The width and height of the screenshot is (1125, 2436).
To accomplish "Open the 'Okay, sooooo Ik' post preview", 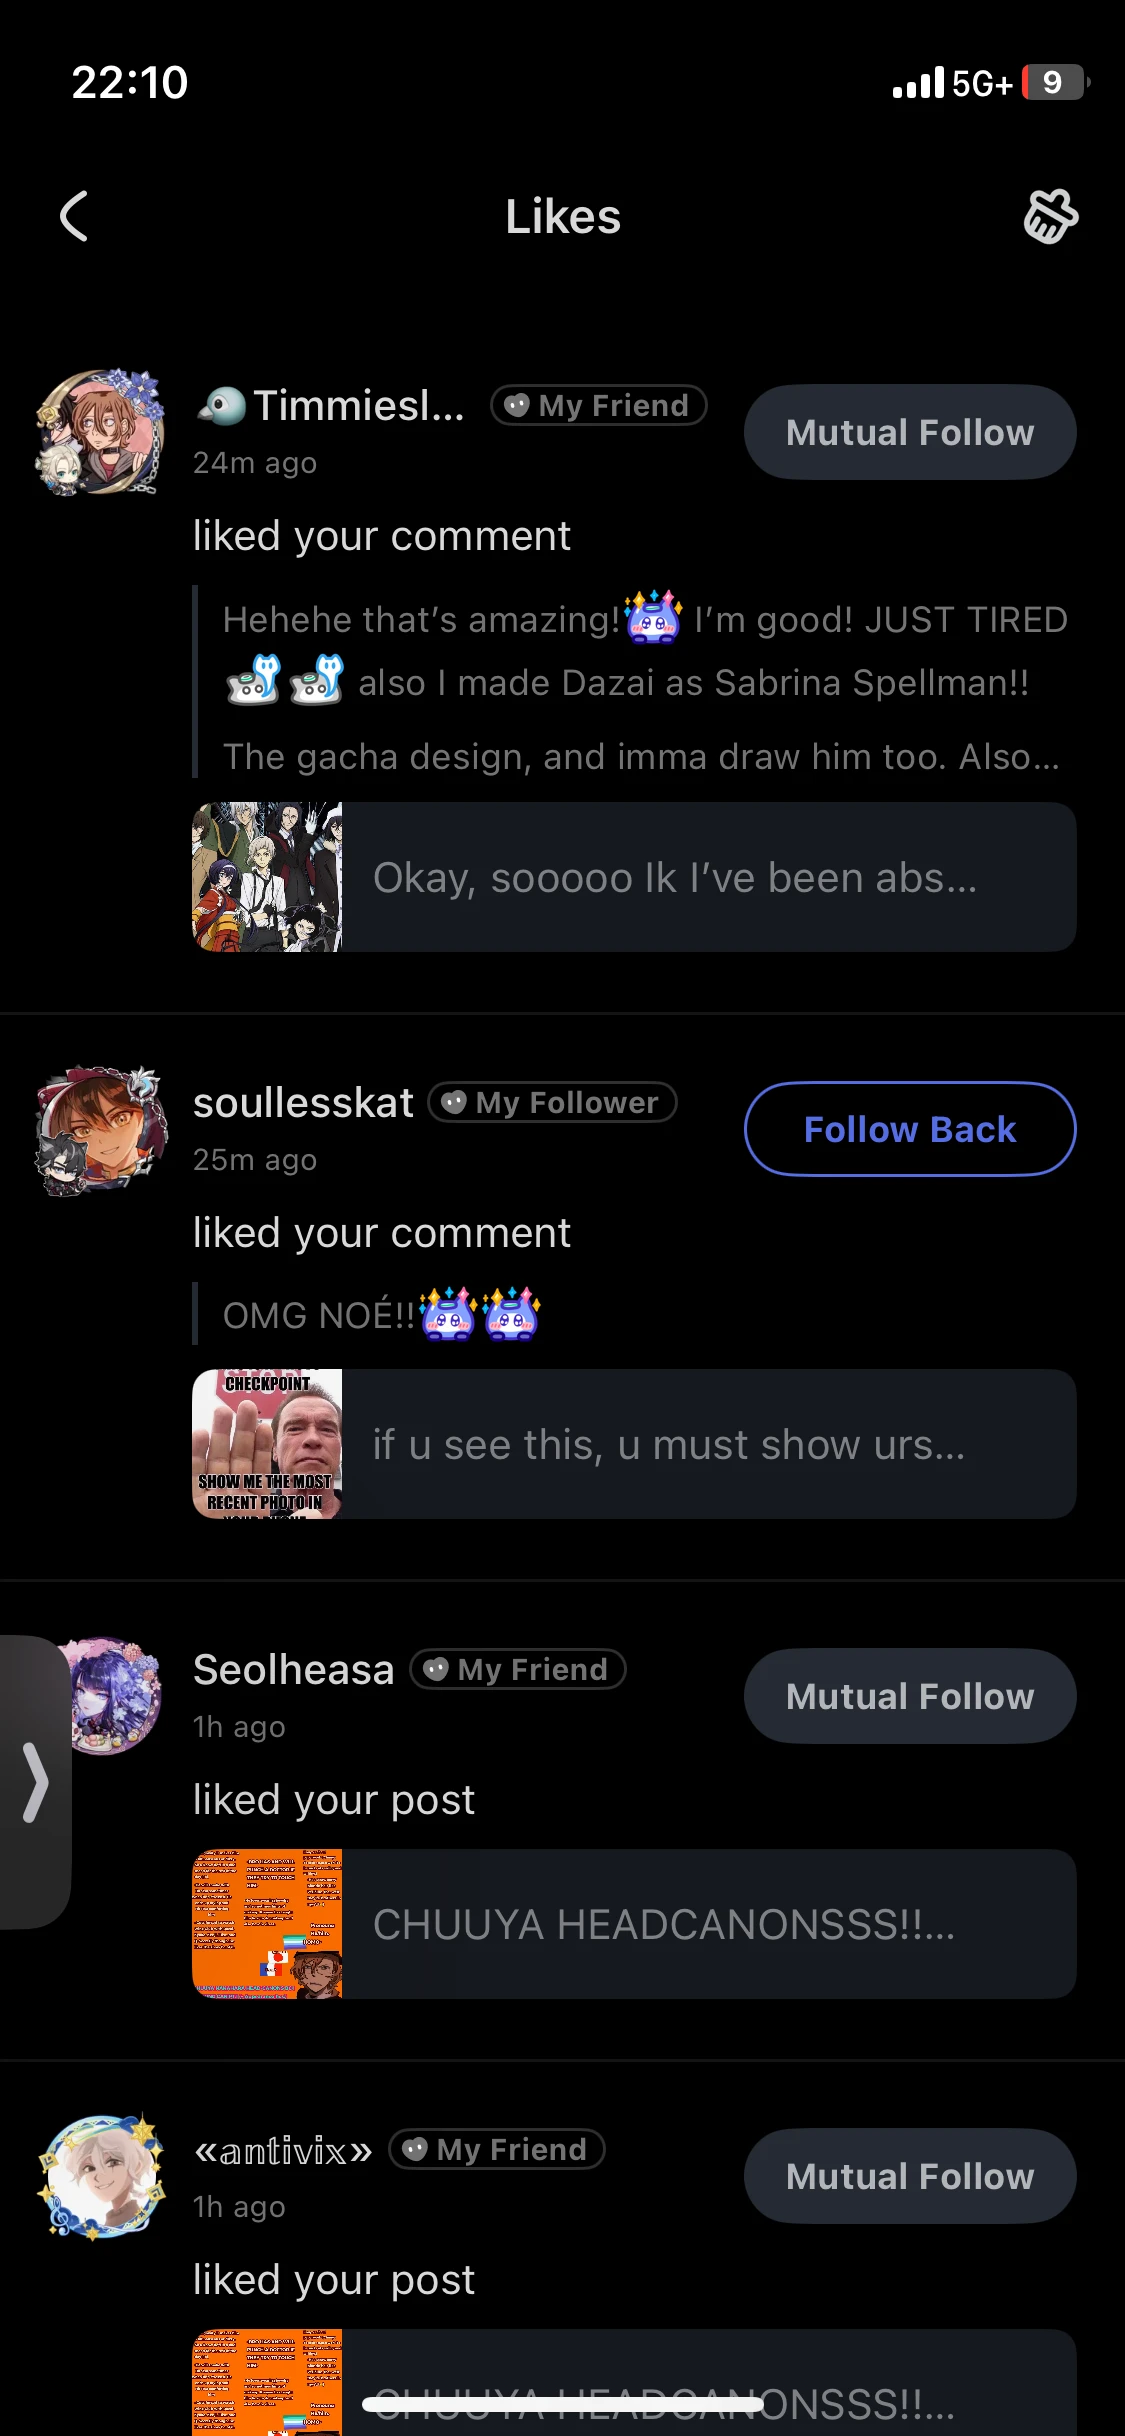I will pyautogui.click(x=634, y=877).
